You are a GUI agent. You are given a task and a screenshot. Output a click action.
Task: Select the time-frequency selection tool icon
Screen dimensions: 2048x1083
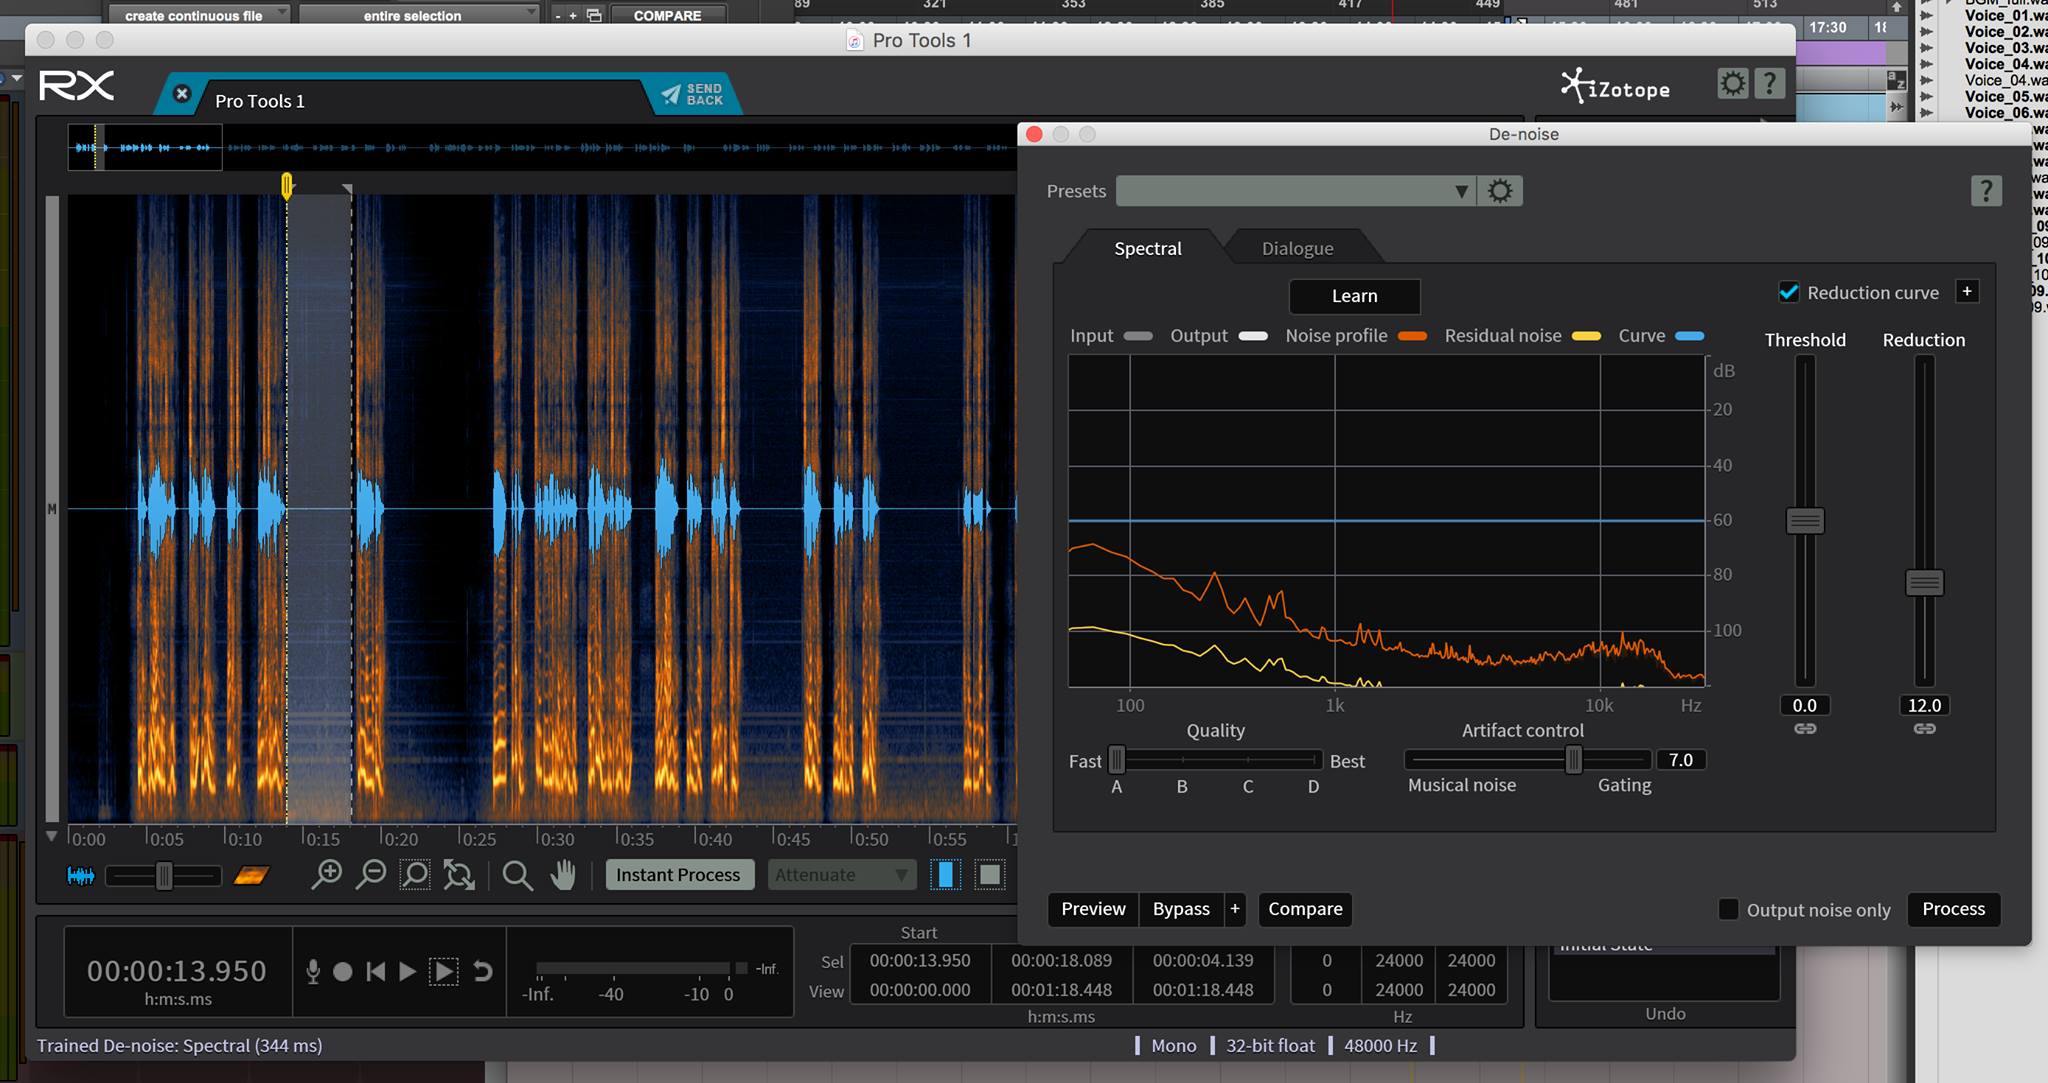[990, 875]
